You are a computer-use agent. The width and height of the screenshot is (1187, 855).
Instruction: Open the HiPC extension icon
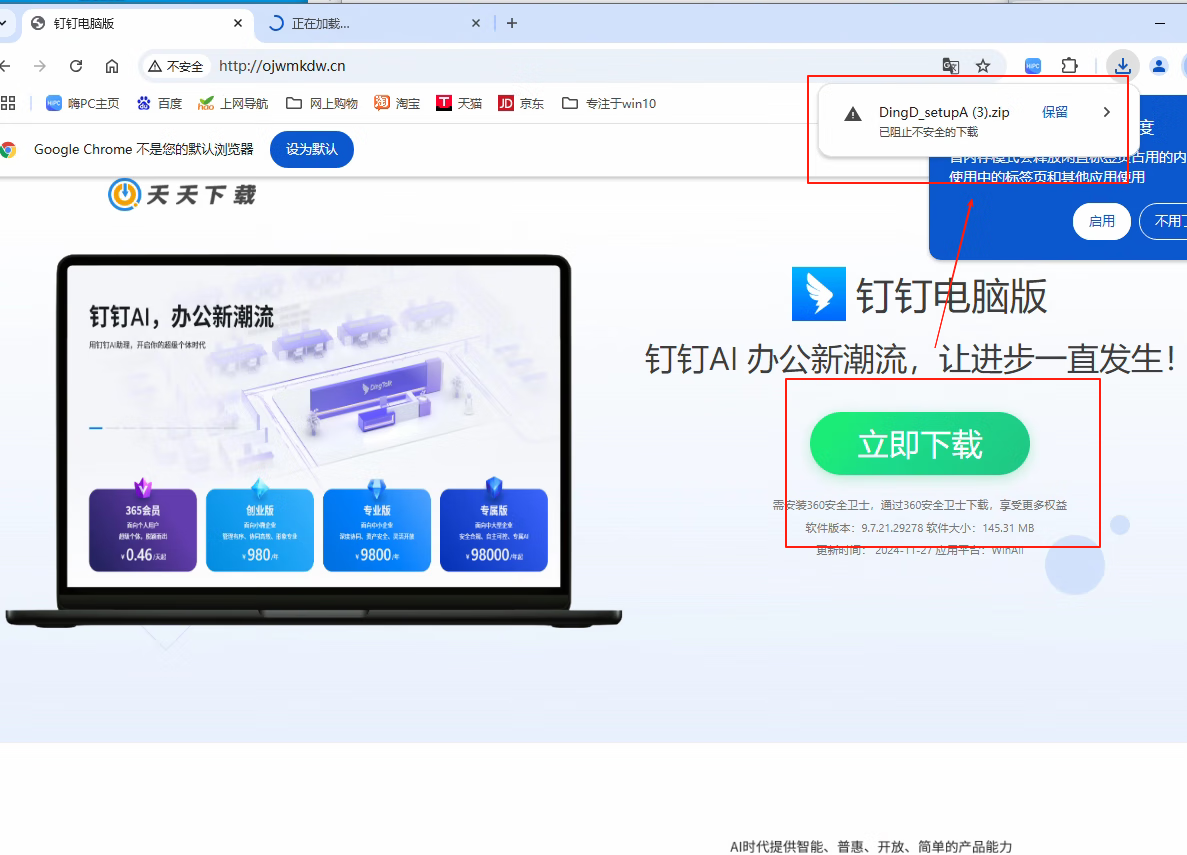(x=1033, y=66)
